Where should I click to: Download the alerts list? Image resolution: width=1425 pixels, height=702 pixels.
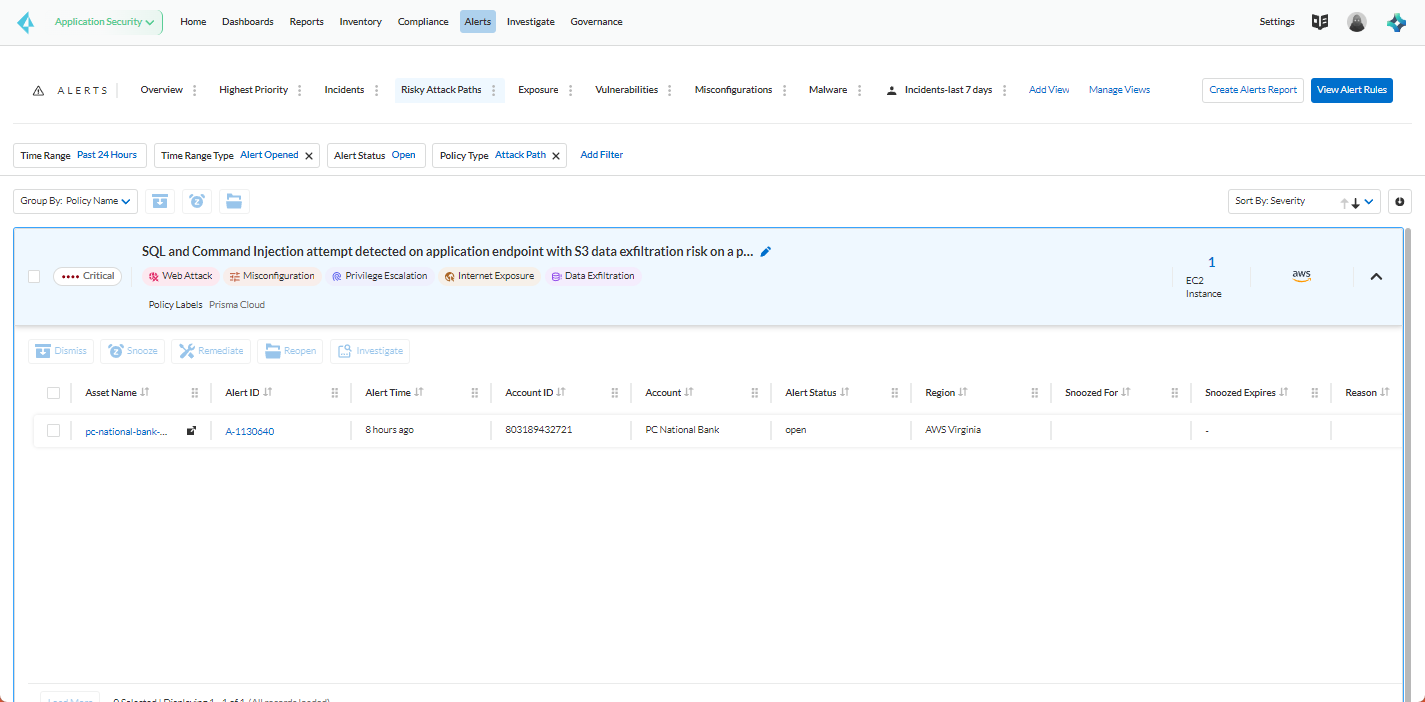pos(1399,201)
